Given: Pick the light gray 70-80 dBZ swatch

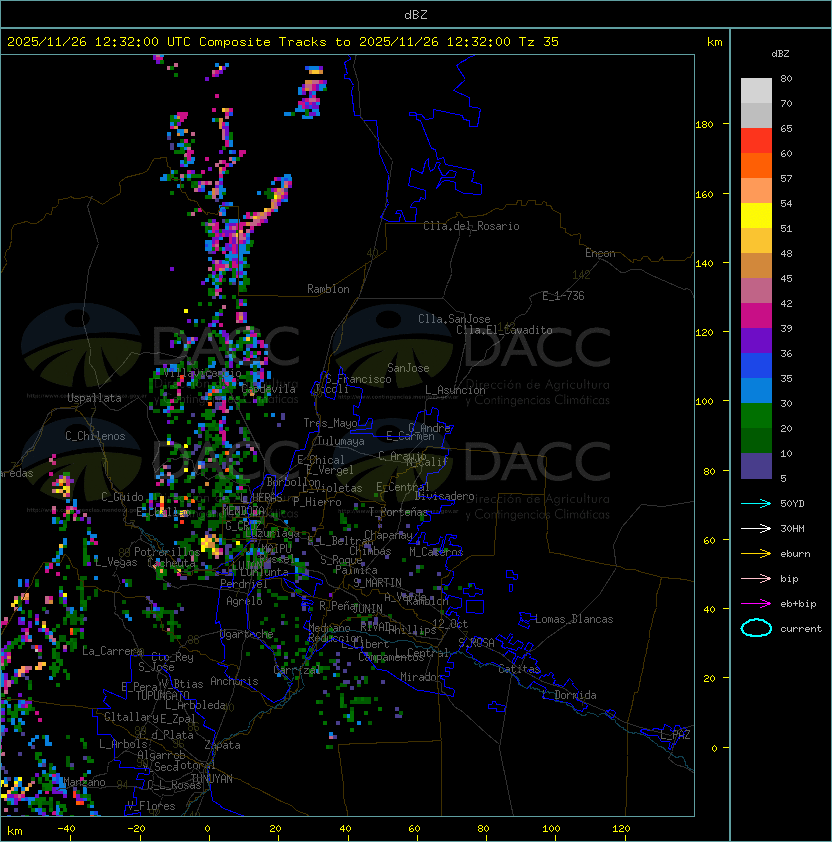Looking at the screenshot, I should pyautogui.click(x=756, y=91).
